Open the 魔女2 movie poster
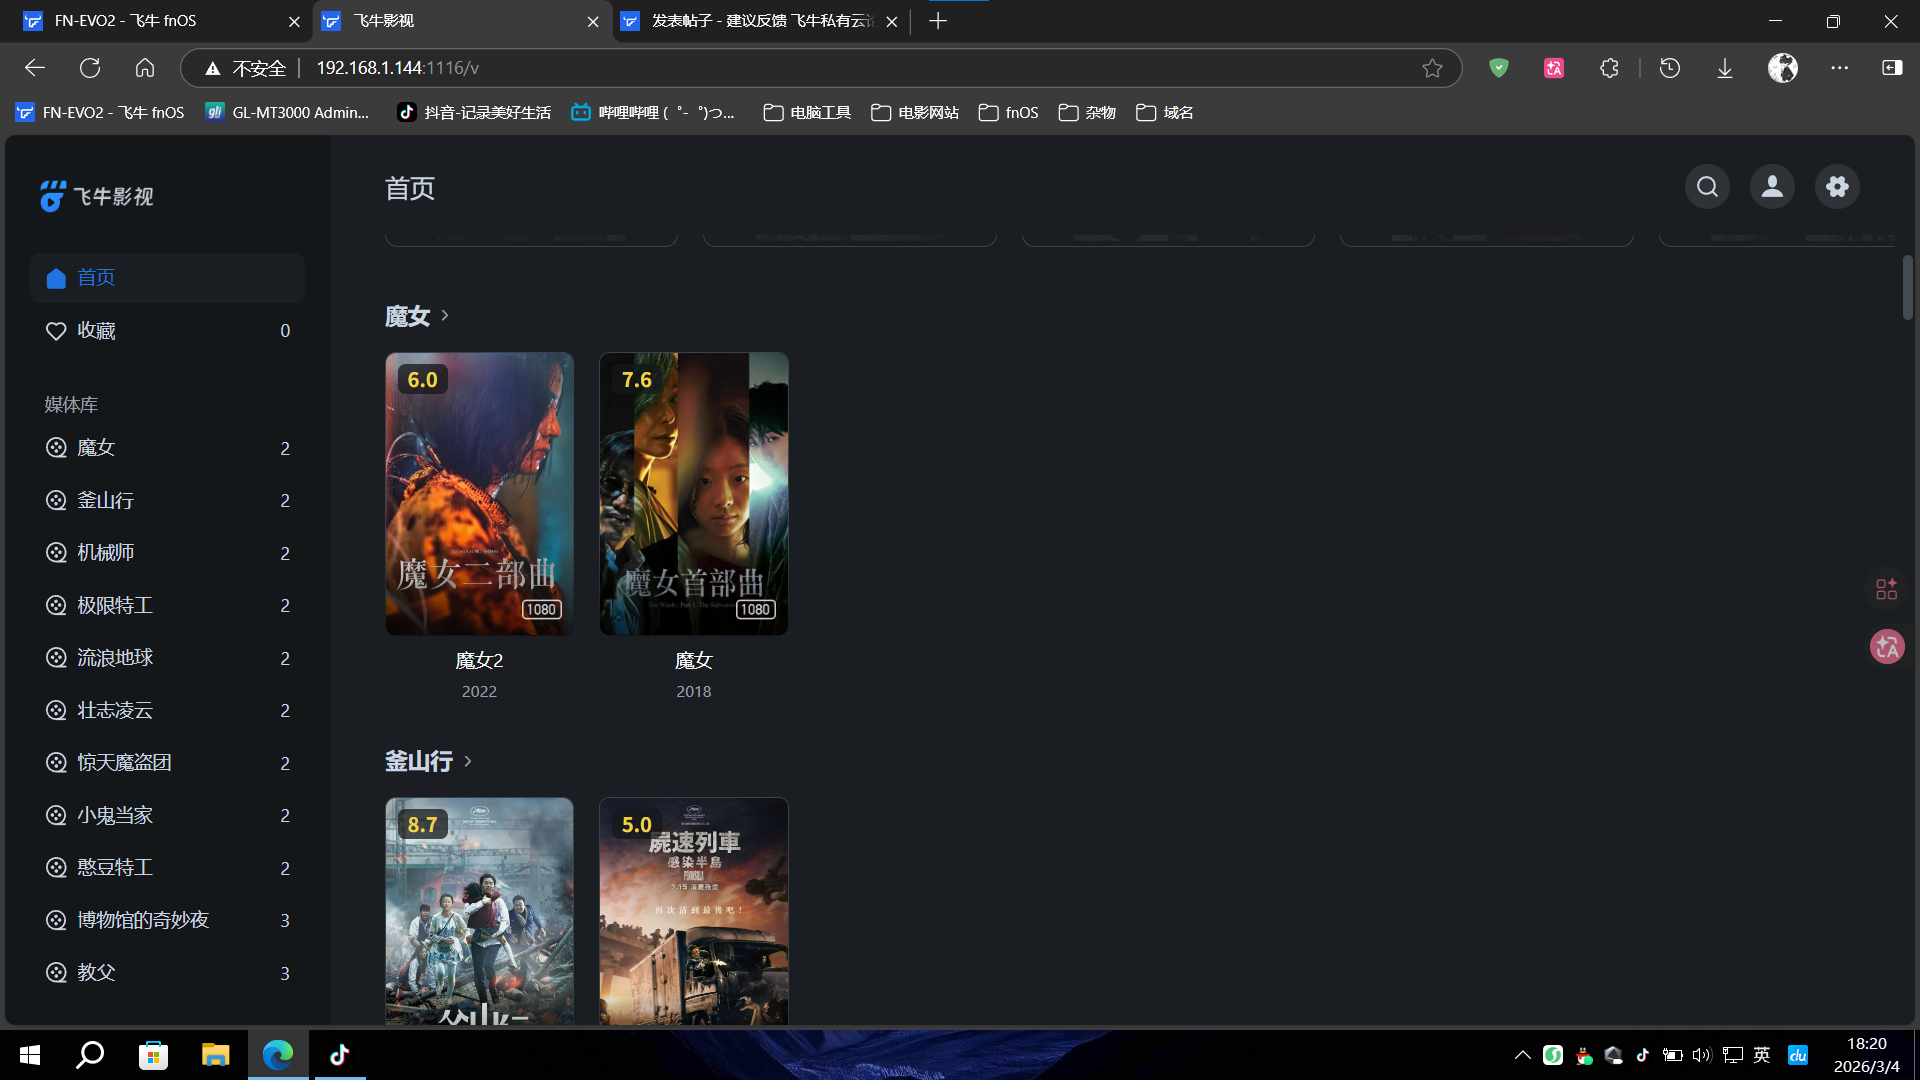 pos(479,493)
